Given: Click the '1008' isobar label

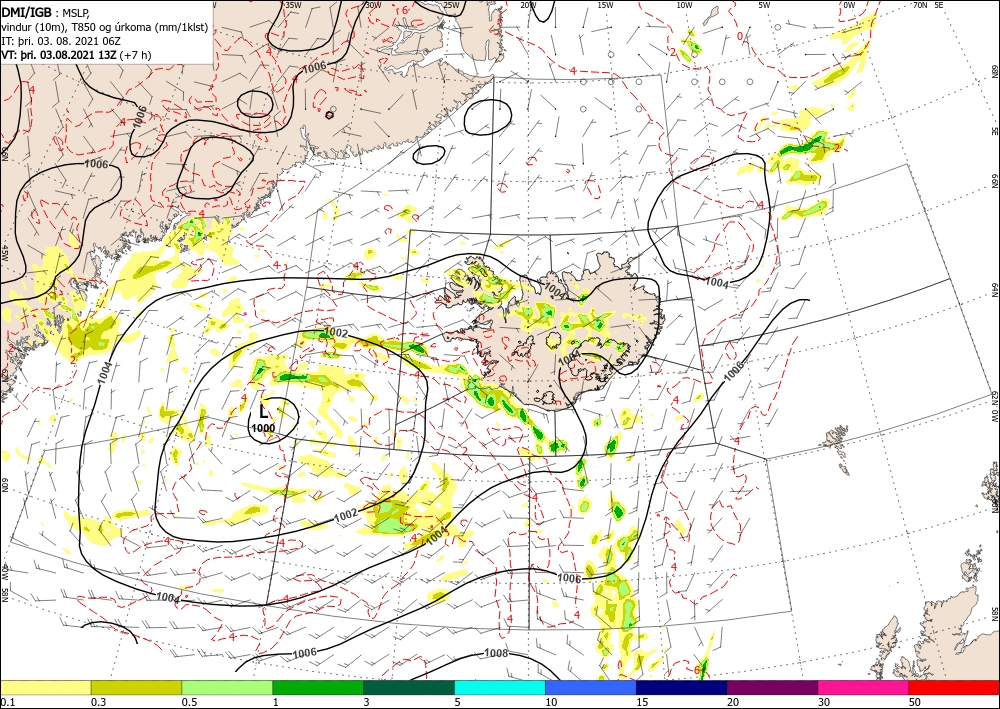Looking at the screenshot, I should tap(496, 654).
